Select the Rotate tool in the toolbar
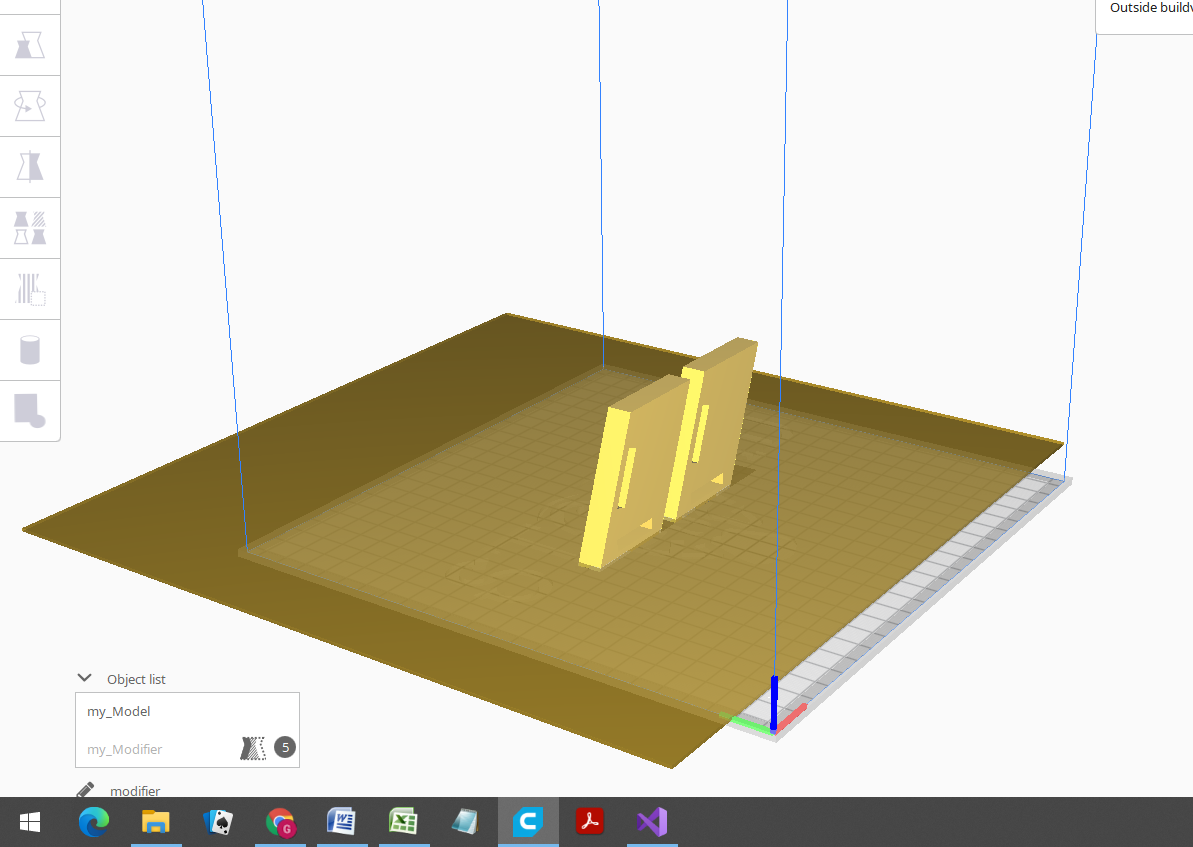Viewport: 1193px width, 847px height. 30,106
